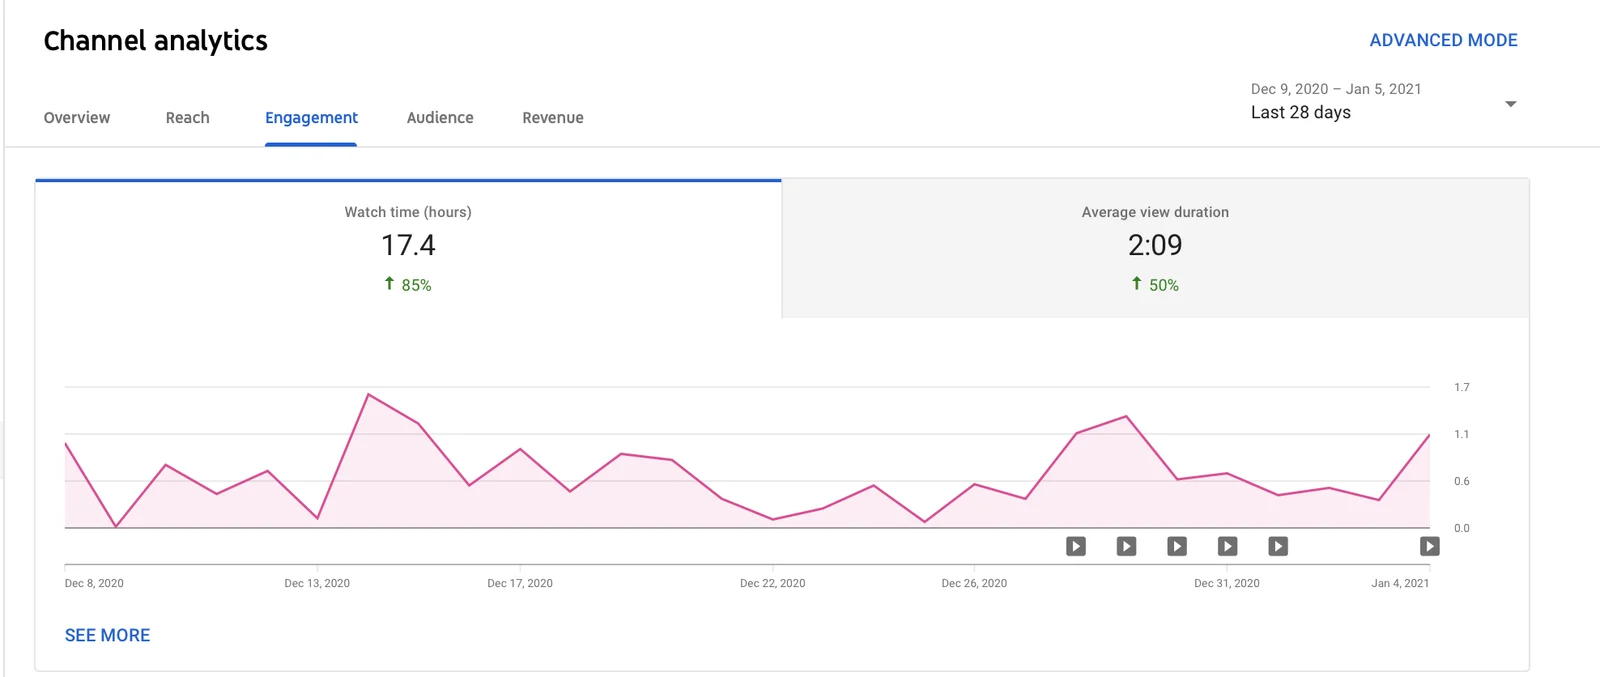The width and height of the screenshot is (1600, 677).
Task: Open the video marker icon above the Dec 31, 2020 label
Action: coord(1227,546)
